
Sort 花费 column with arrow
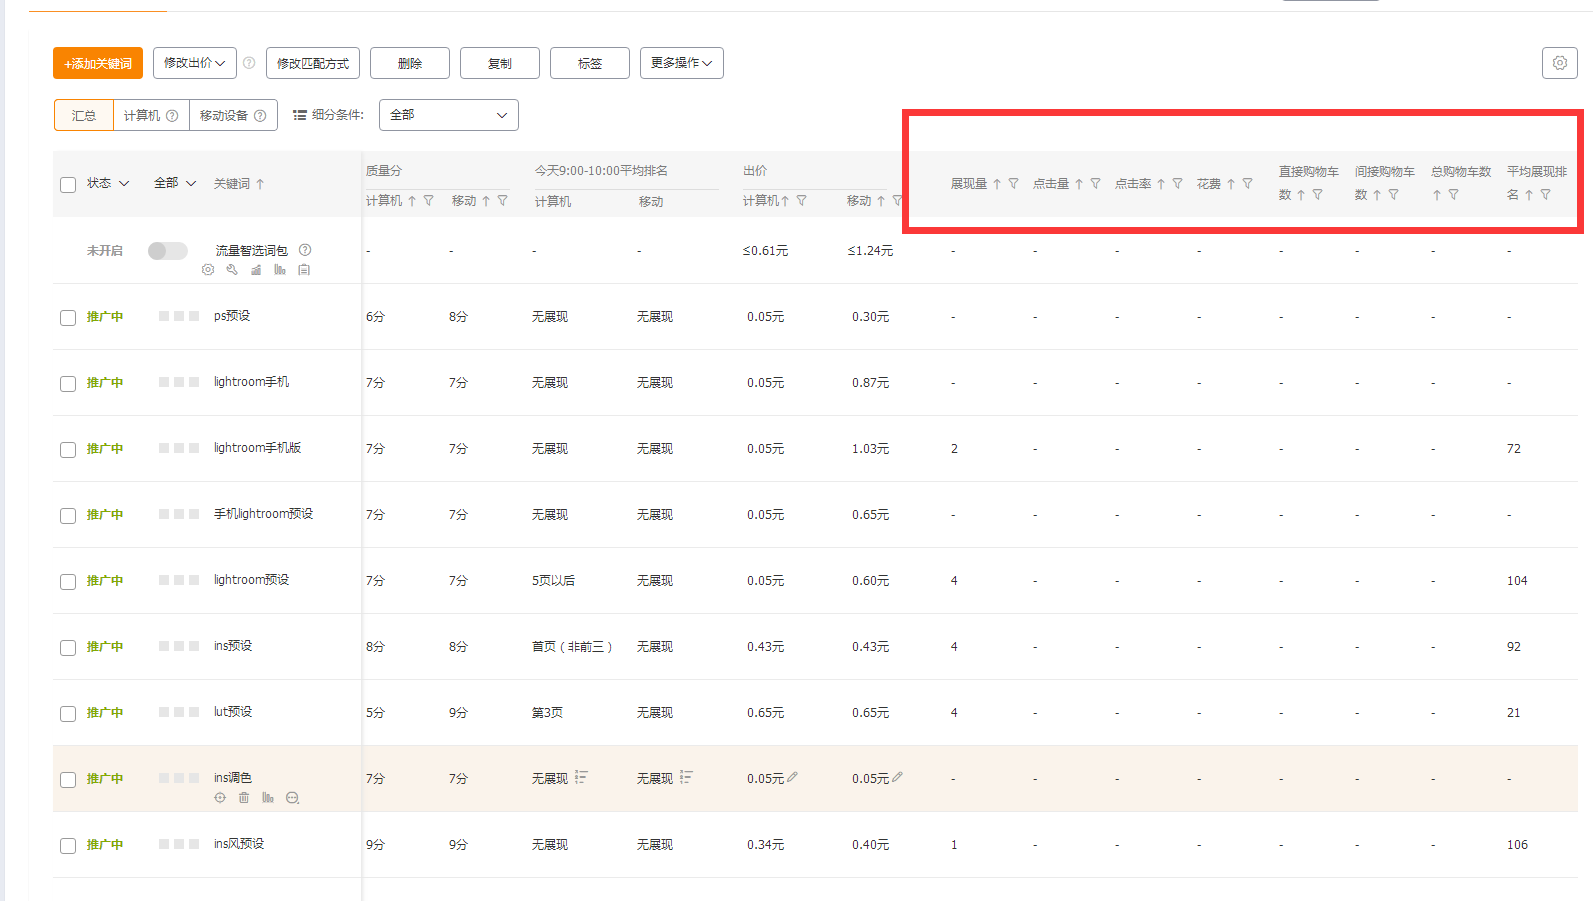pos(1231,184)
